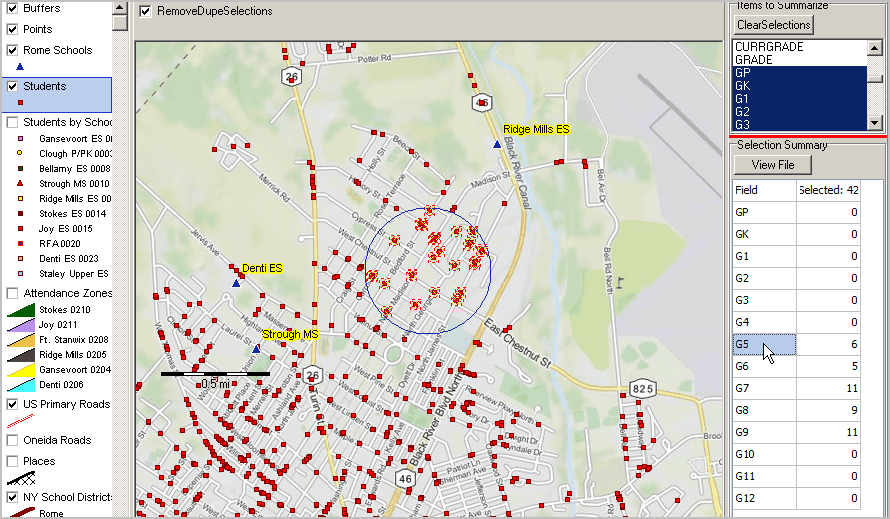Image resolution: width=890 pixels, height=519 pixels.
Task: Click the Students red square legend symbol
Action: point(20,103)
